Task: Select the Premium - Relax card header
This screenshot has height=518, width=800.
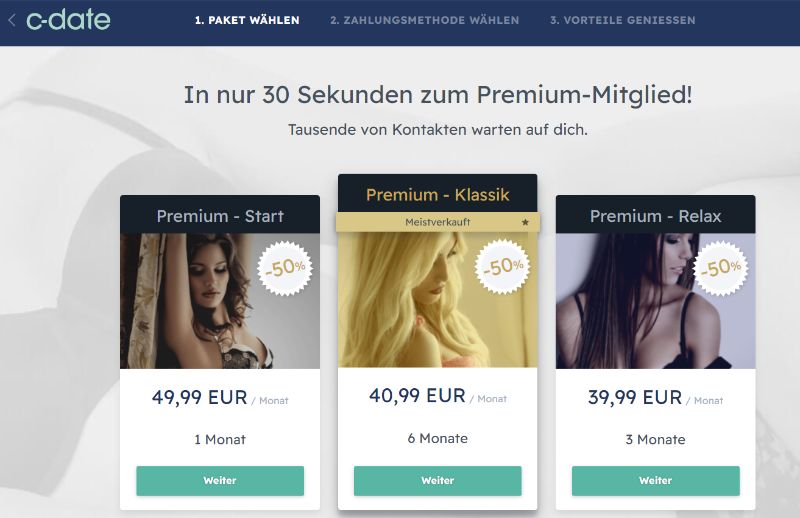Action: pos(656,215)
